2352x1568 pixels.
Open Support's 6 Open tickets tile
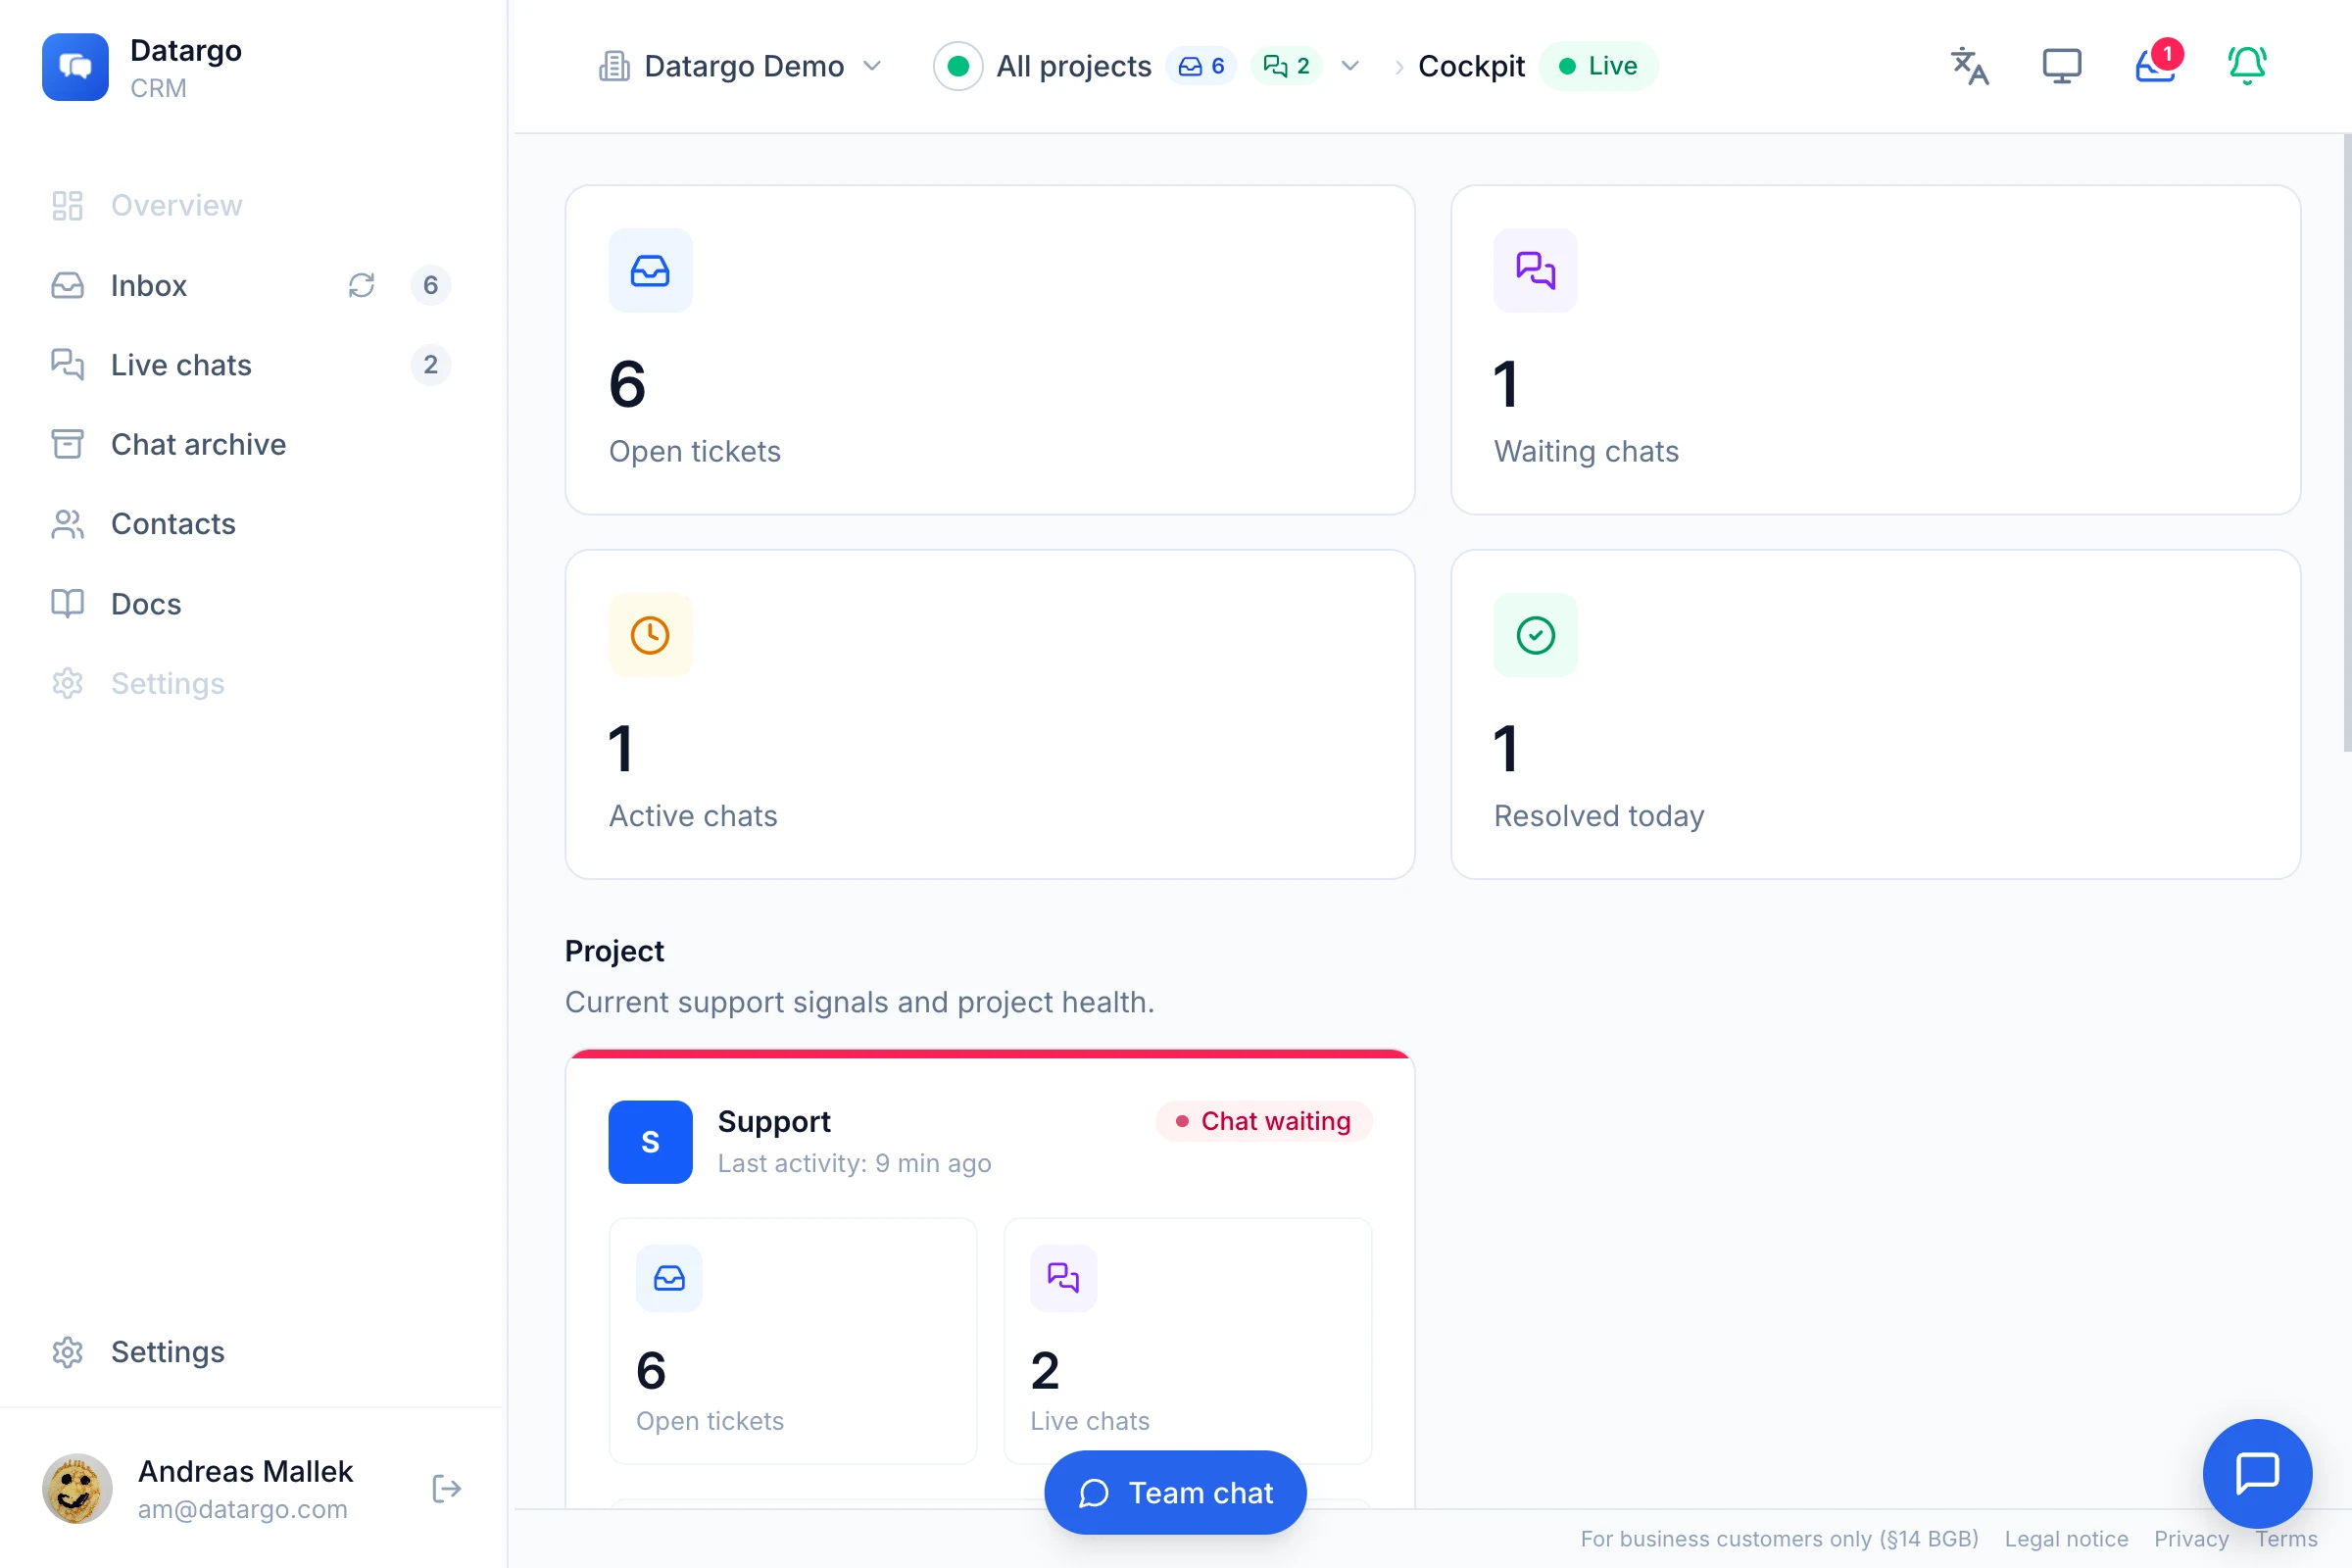(793, 1341)
